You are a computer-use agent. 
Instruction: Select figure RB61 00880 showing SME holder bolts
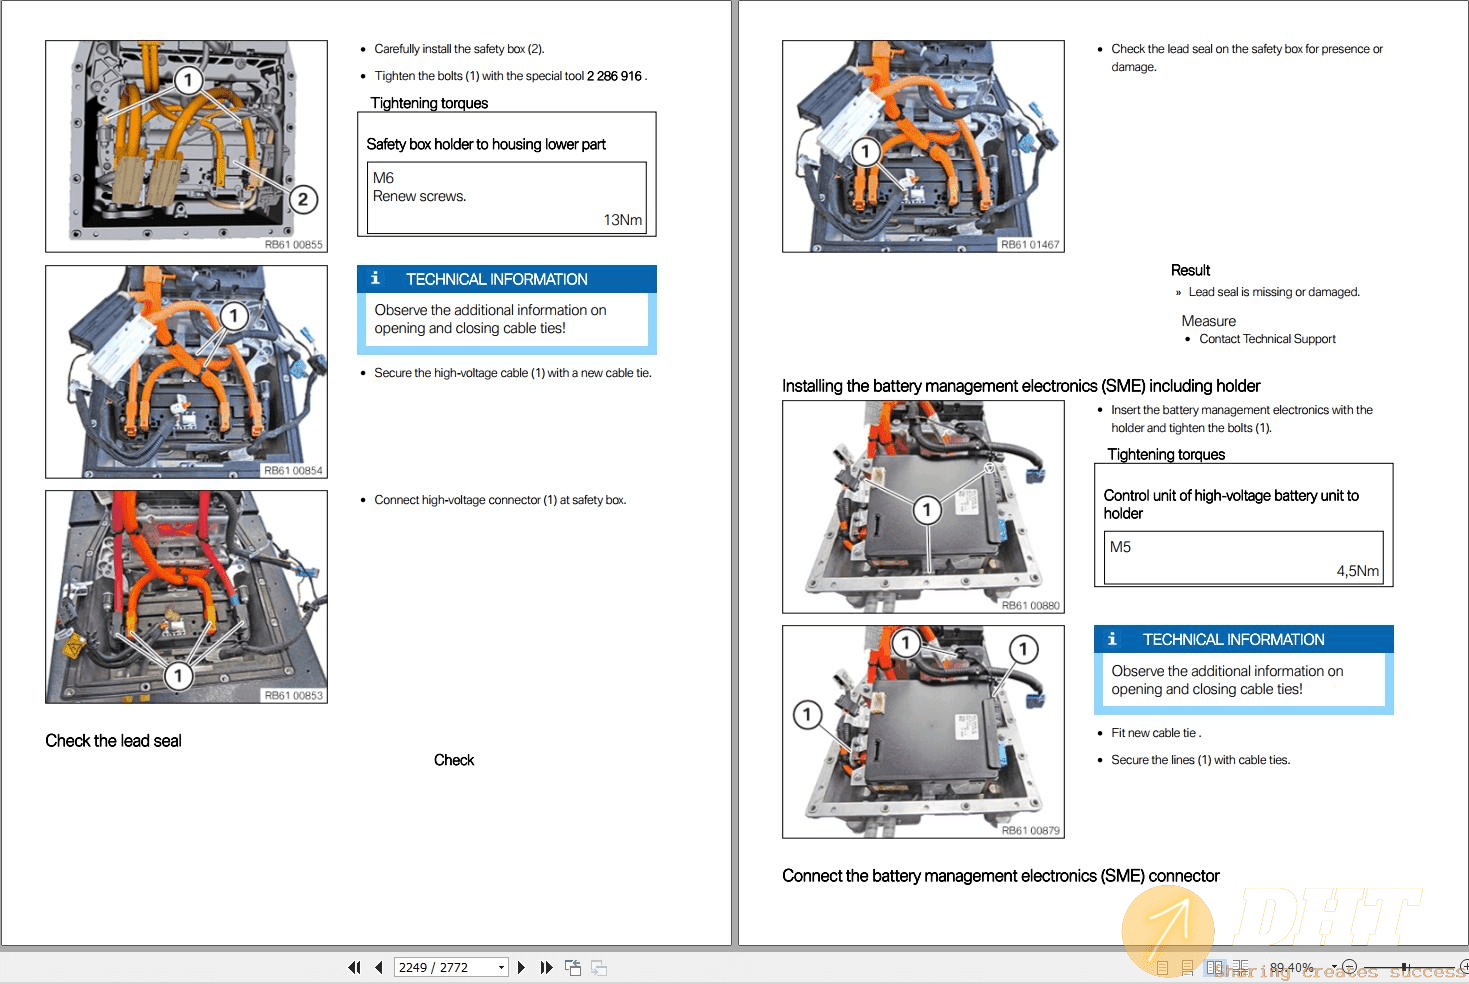(x=922, y=506)
